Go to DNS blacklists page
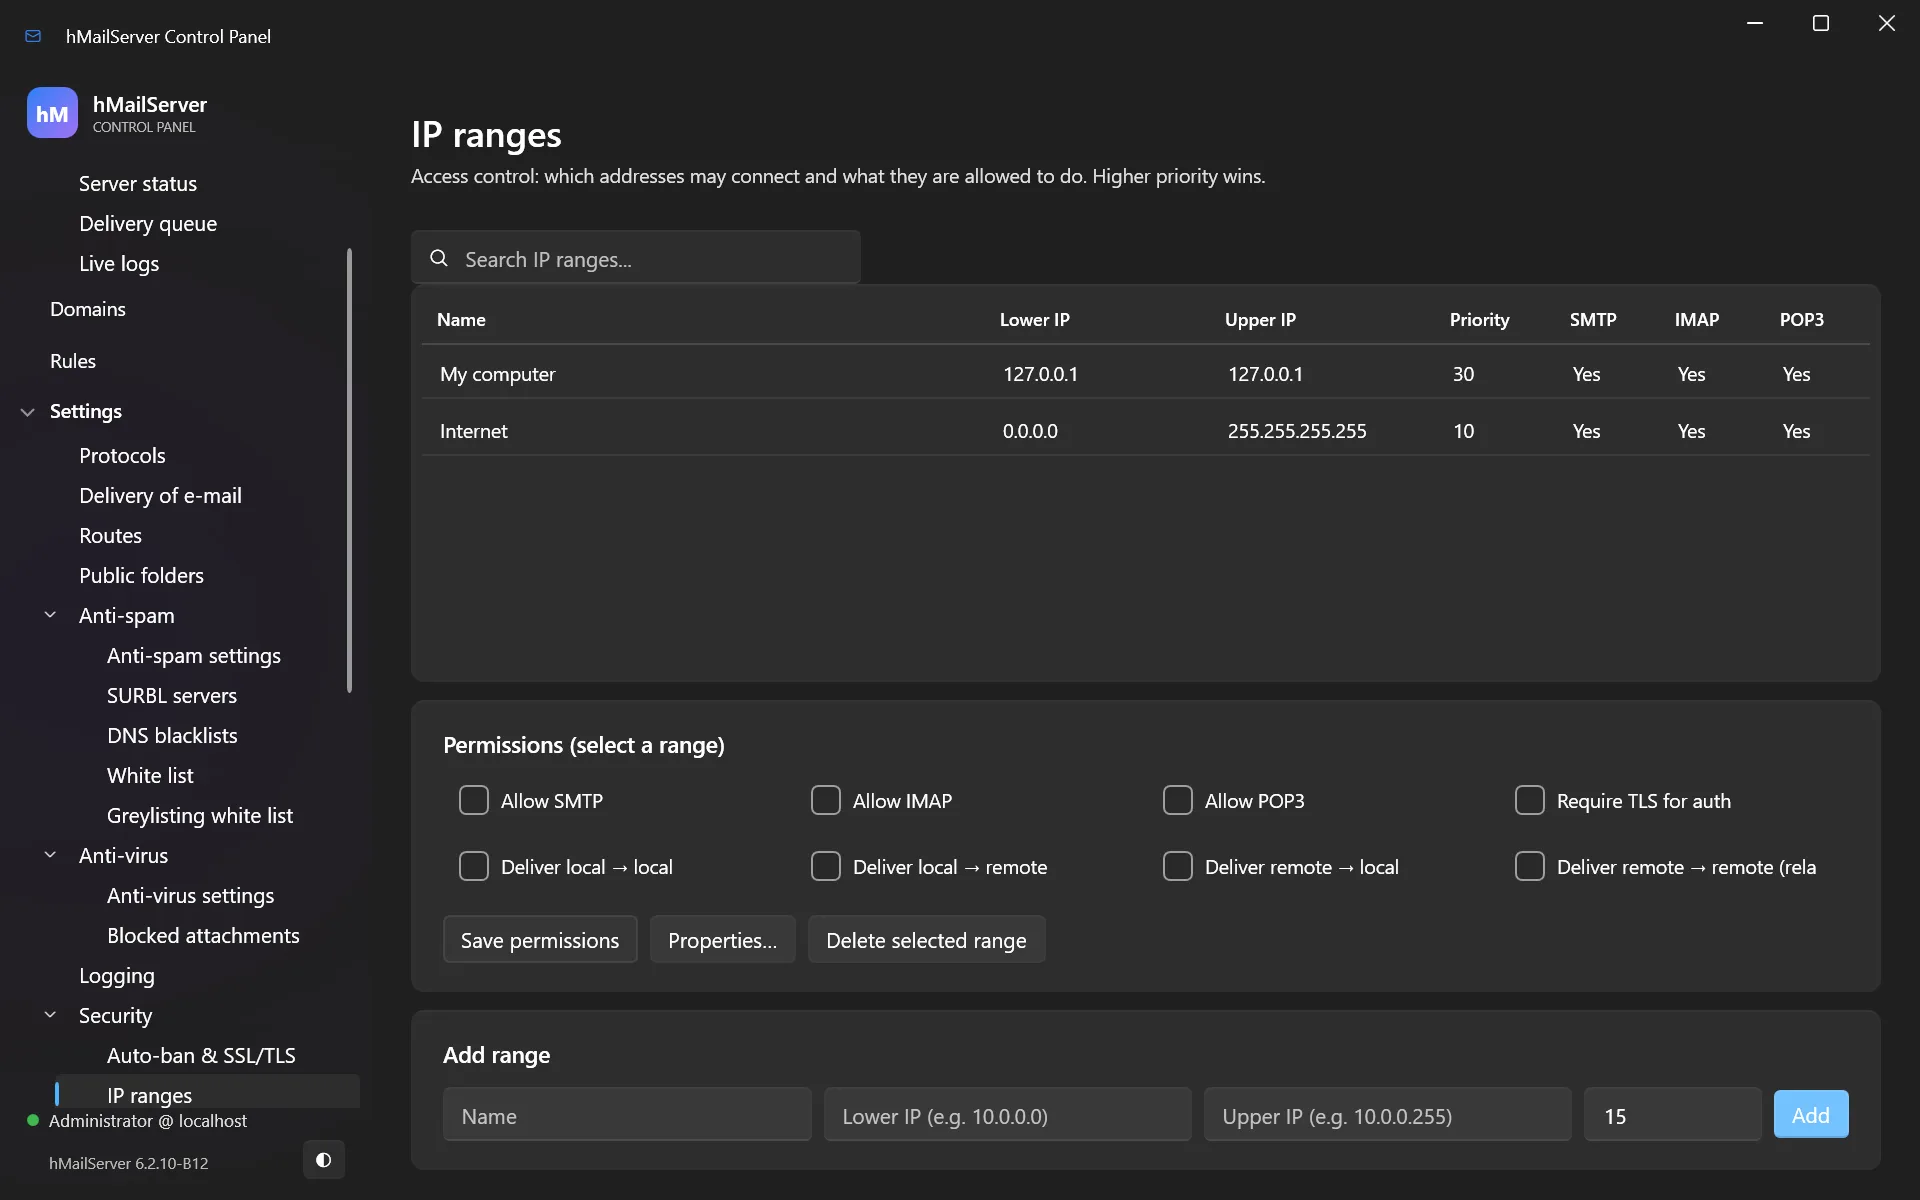The height and width of the screenshot is (1200, 1920). (x=172, y=735)
